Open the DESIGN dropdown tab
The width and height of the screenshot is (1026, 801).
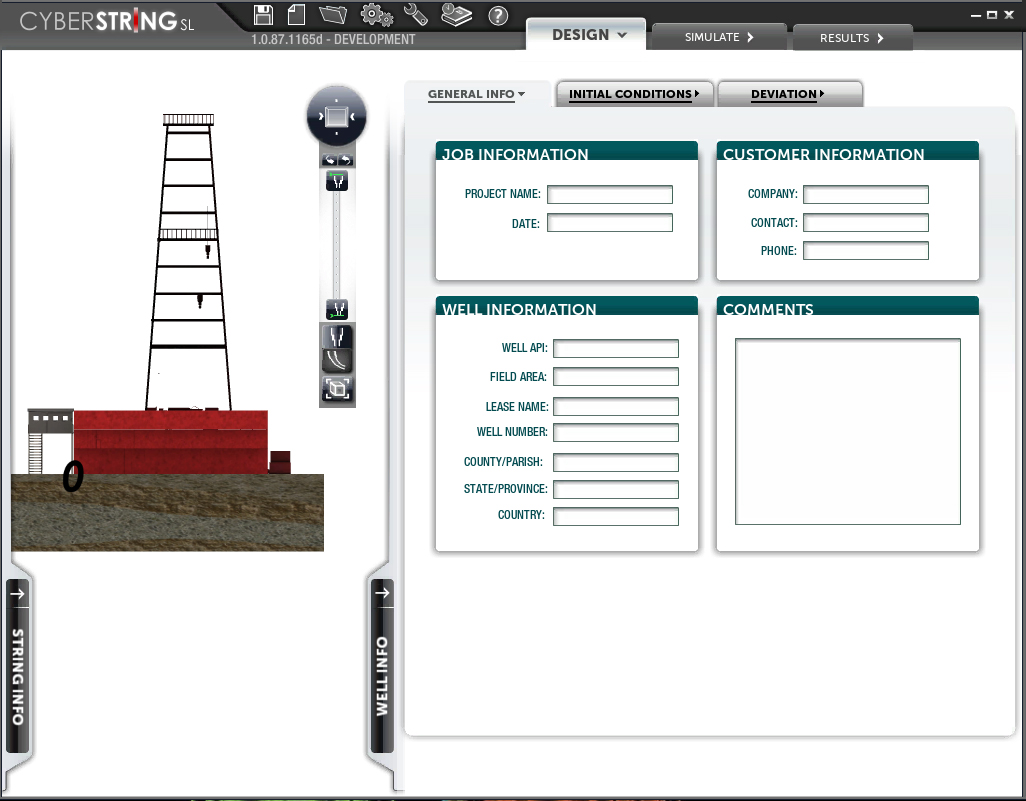[588, 35]
